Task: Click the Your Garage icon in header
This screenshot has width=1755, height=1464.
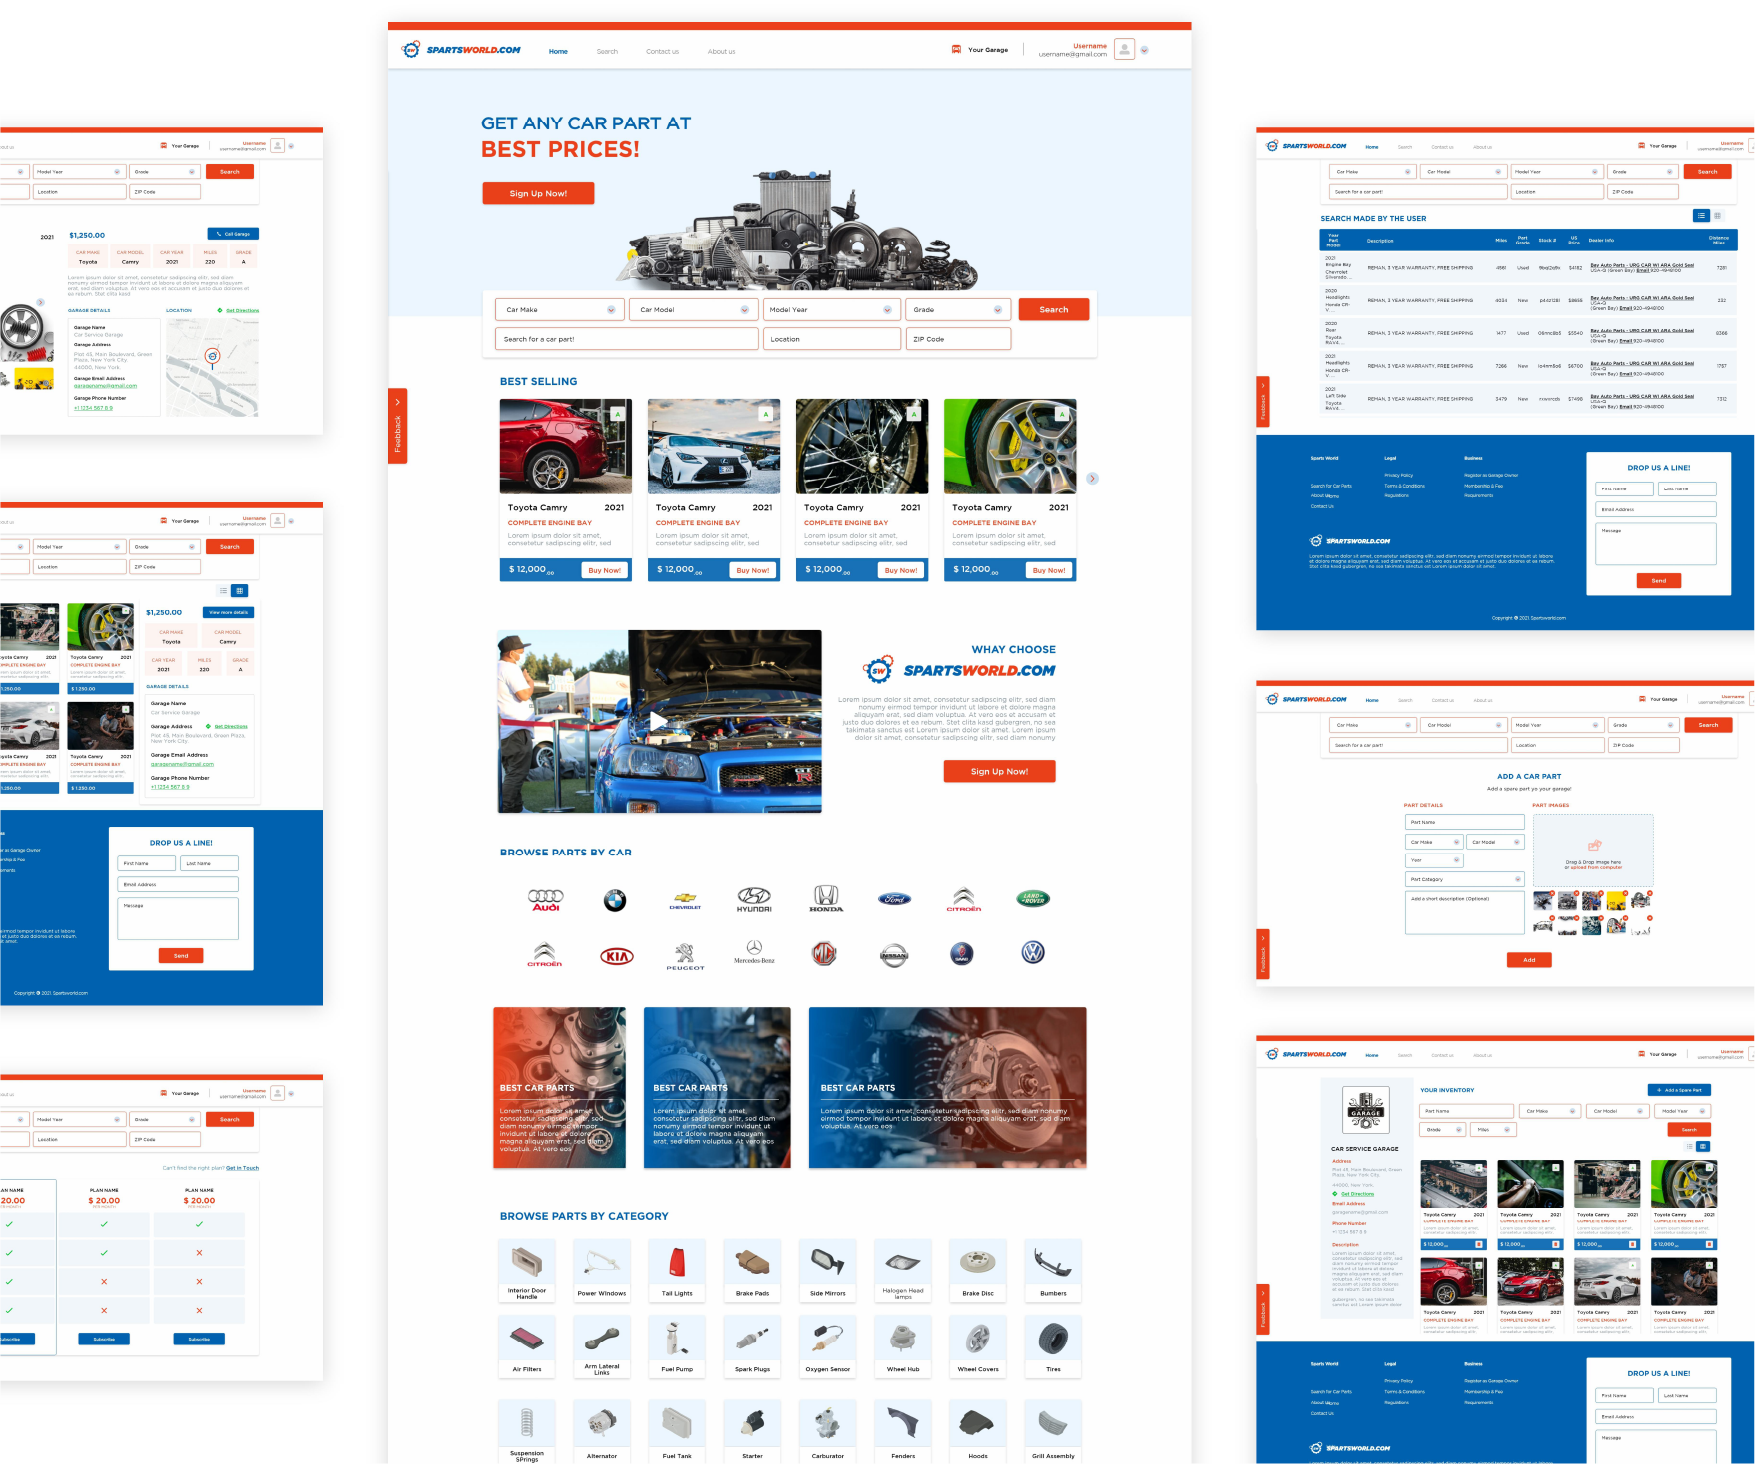Action: [957, 50]
